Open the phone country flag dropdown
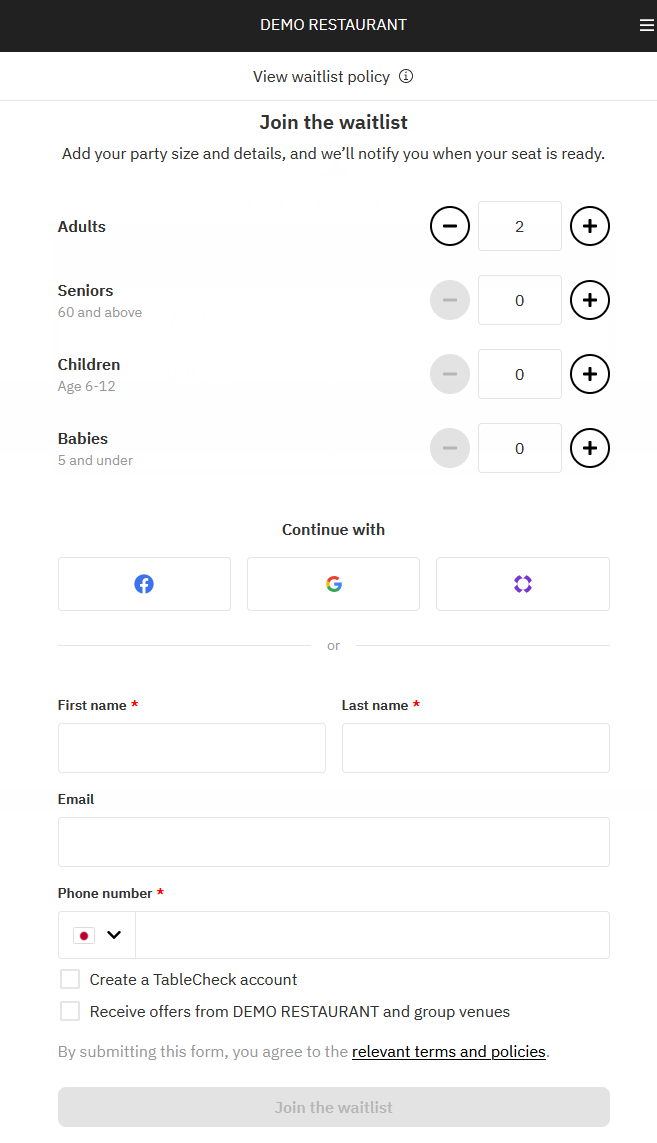This screenshot has width=657, height=1143. pyautogui.click(x=97, y=935)
